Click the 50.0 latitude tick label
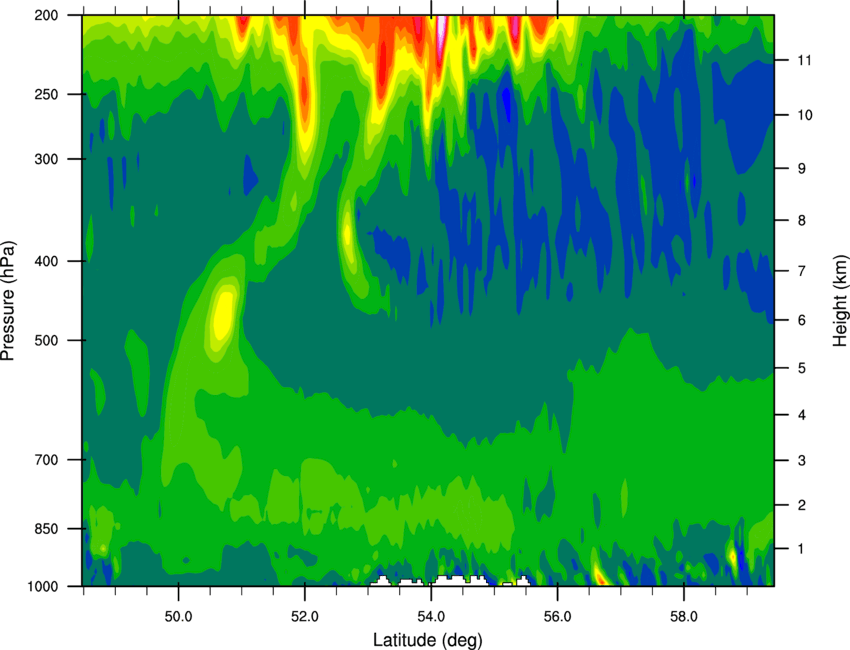The width and height of the screenshot is (850, 650). [178, 617]
